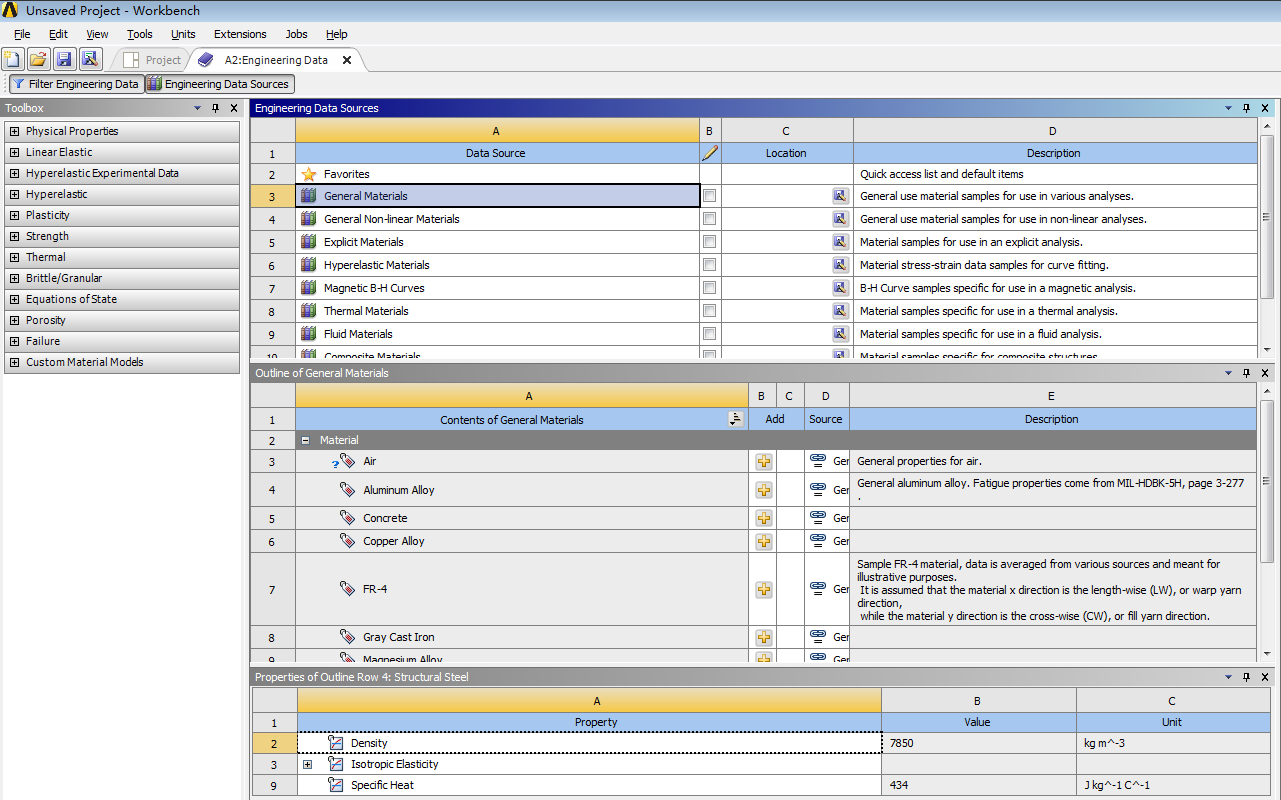Click the Save As toolbar icon
Screen dimensions: 1281x800
coord(90,60)
